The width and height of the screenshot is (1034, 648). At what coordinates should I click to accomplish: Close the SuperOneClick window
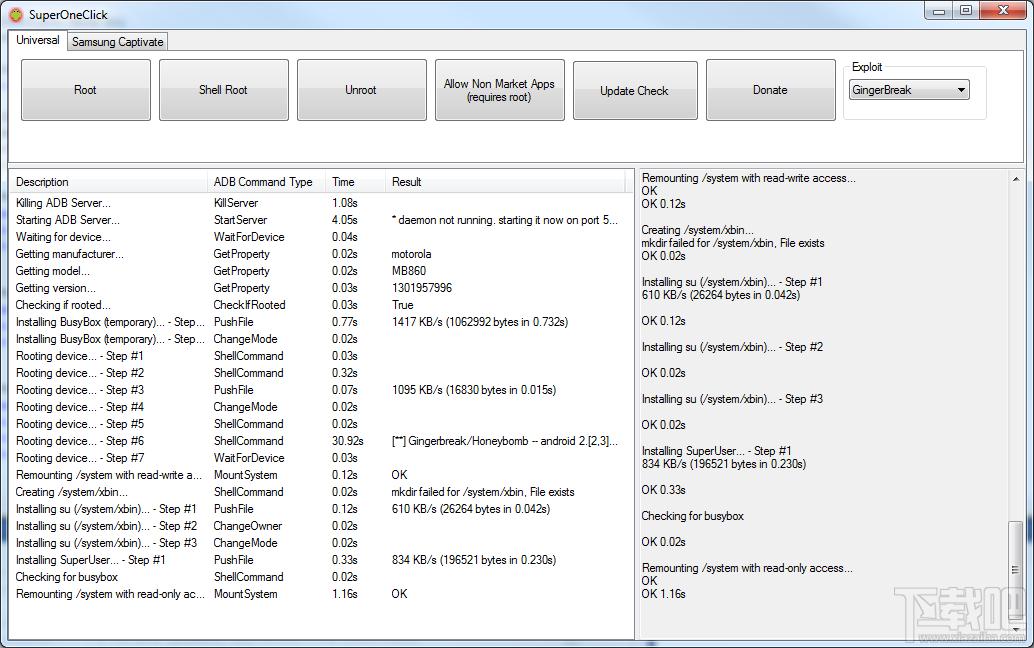[x=1003, y=11]
